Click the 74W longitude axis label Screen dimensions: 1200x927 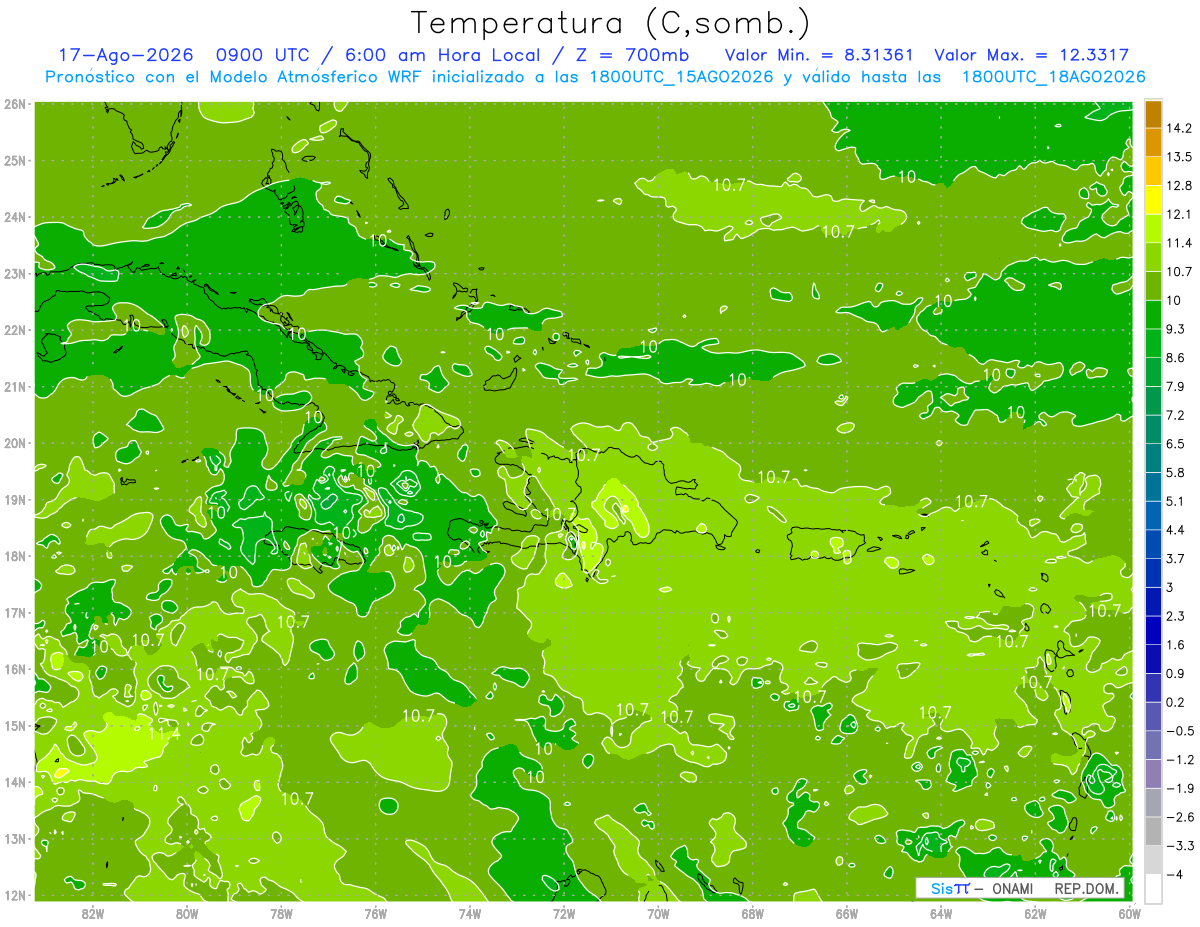coord(469,914)
